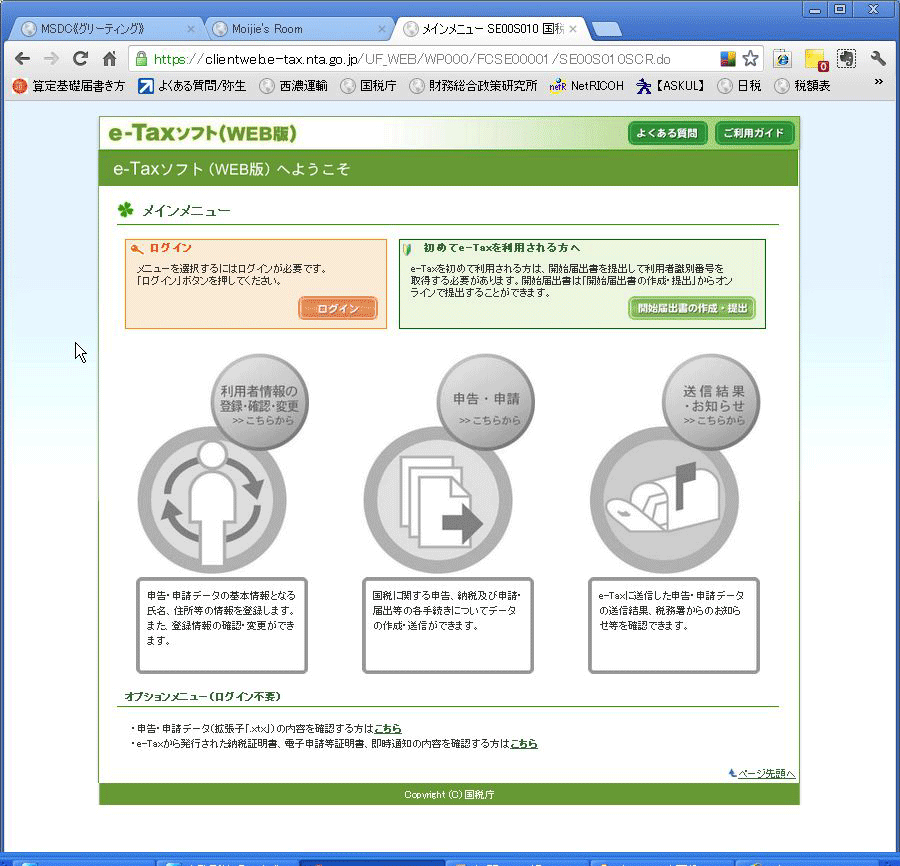Open the wrench settings menu
This screenshot has width=900, height=866.
click(878, 59)
